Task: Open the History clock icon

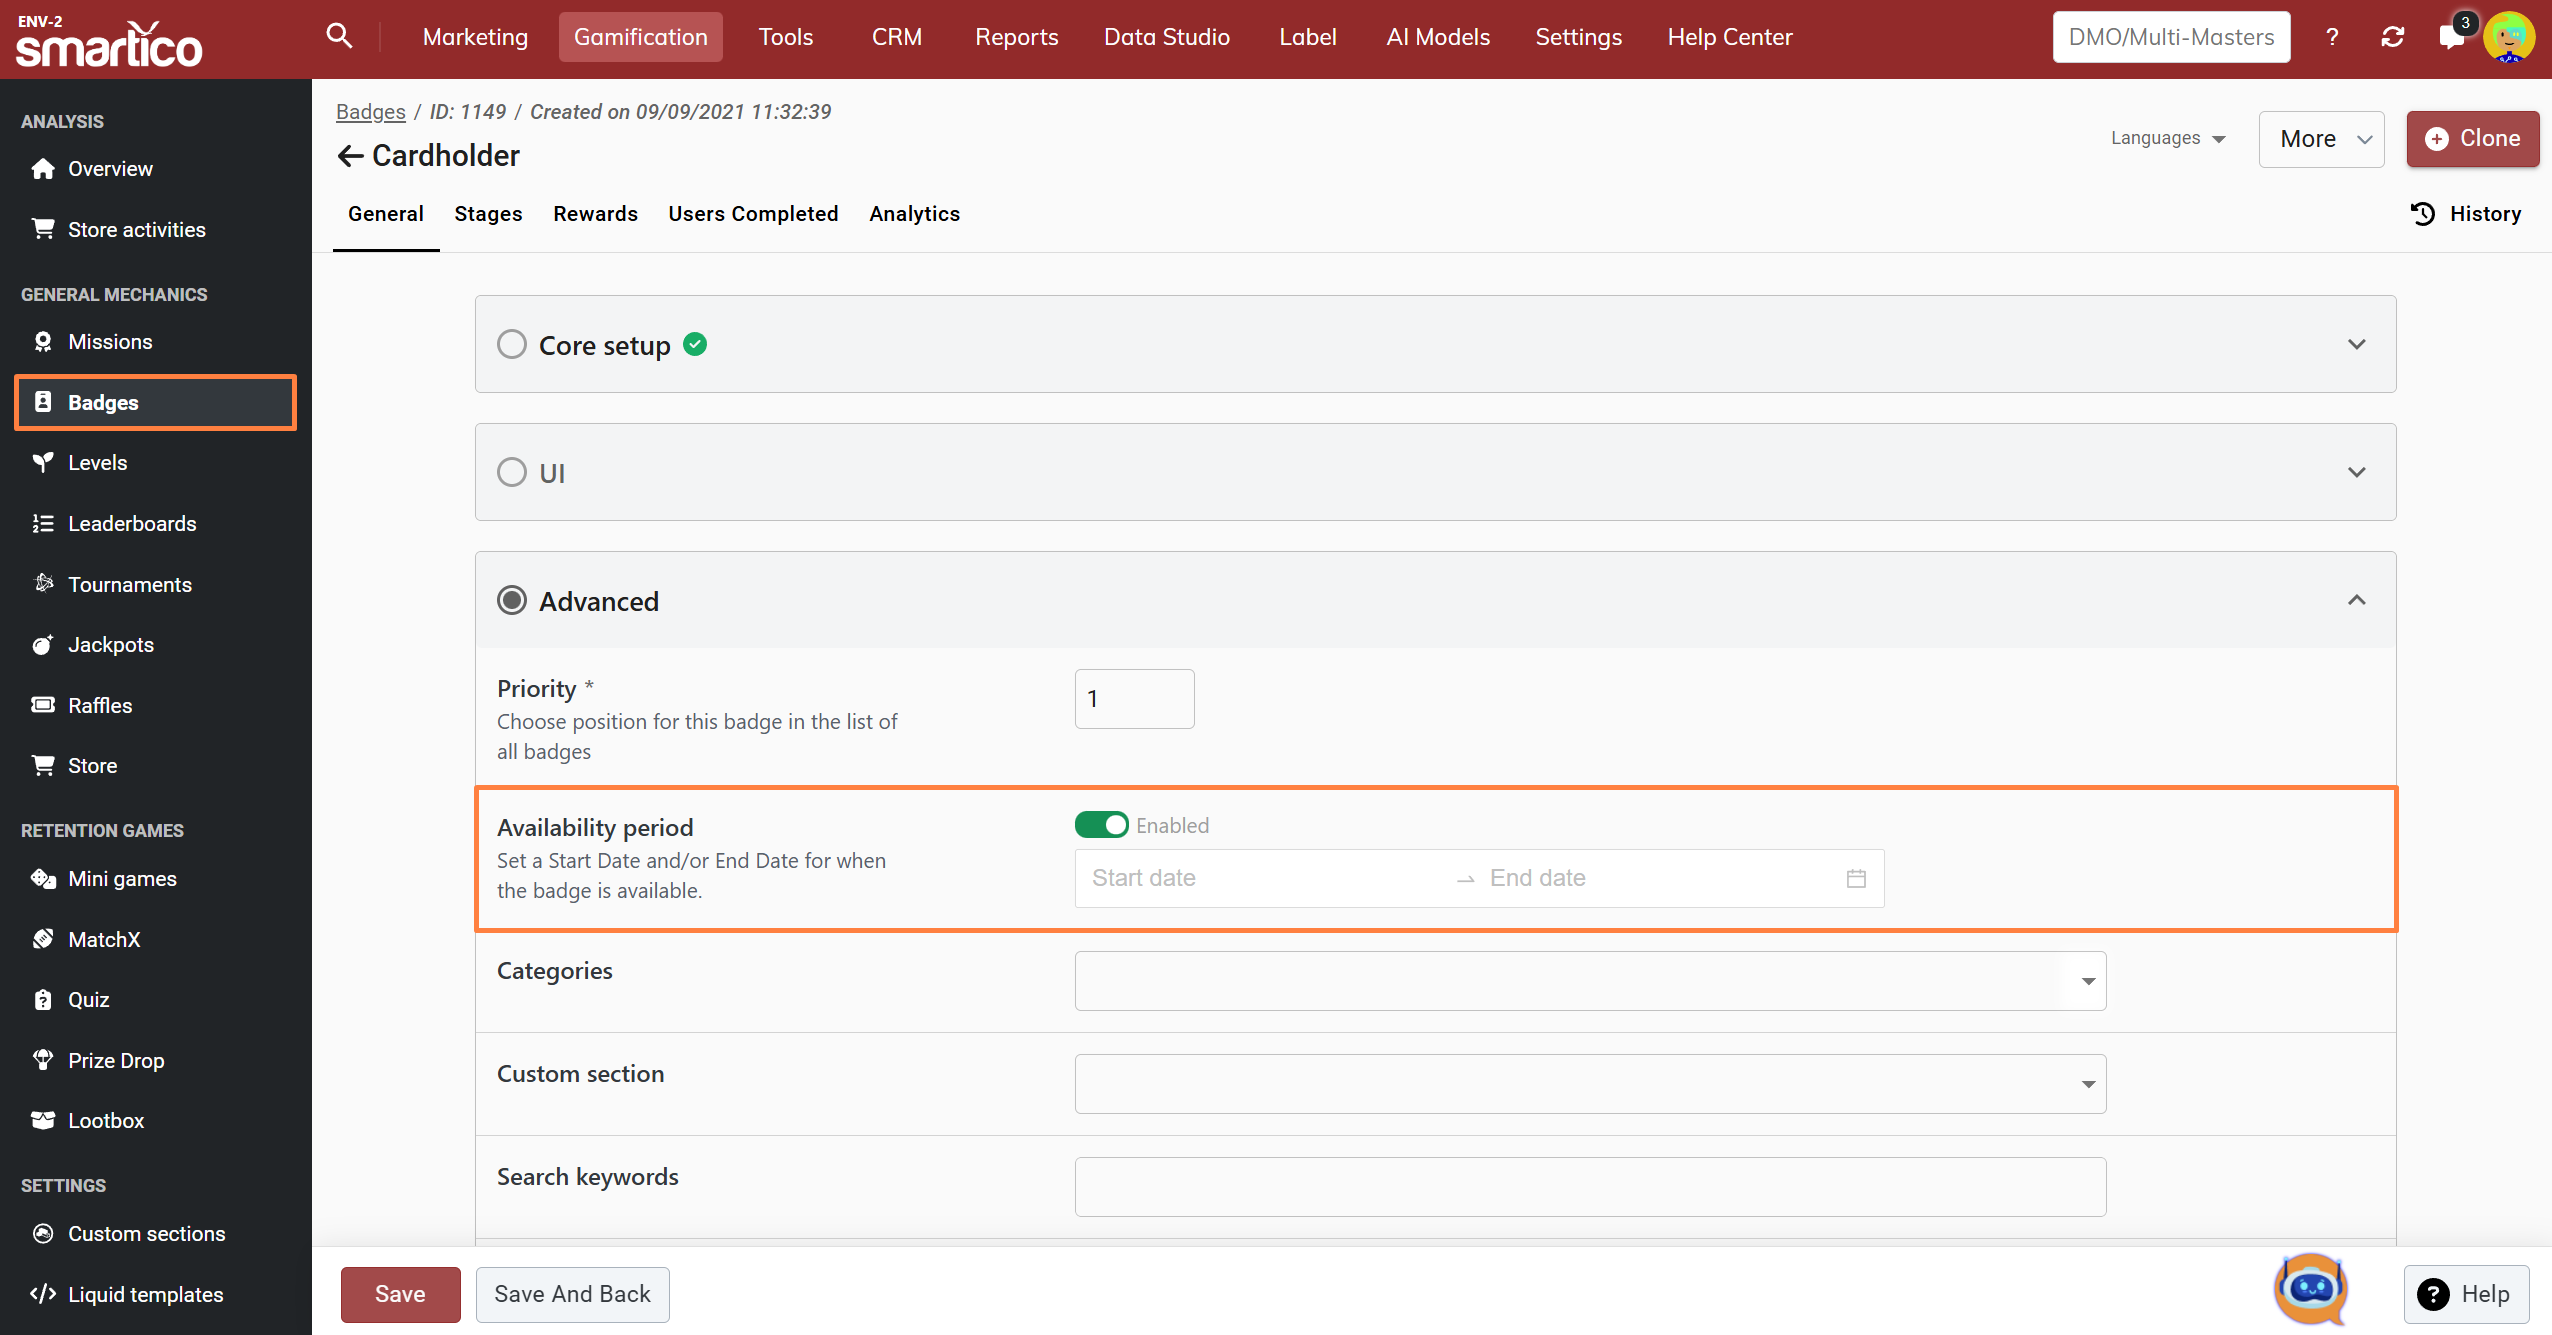Action: [x=2423, y=214]
